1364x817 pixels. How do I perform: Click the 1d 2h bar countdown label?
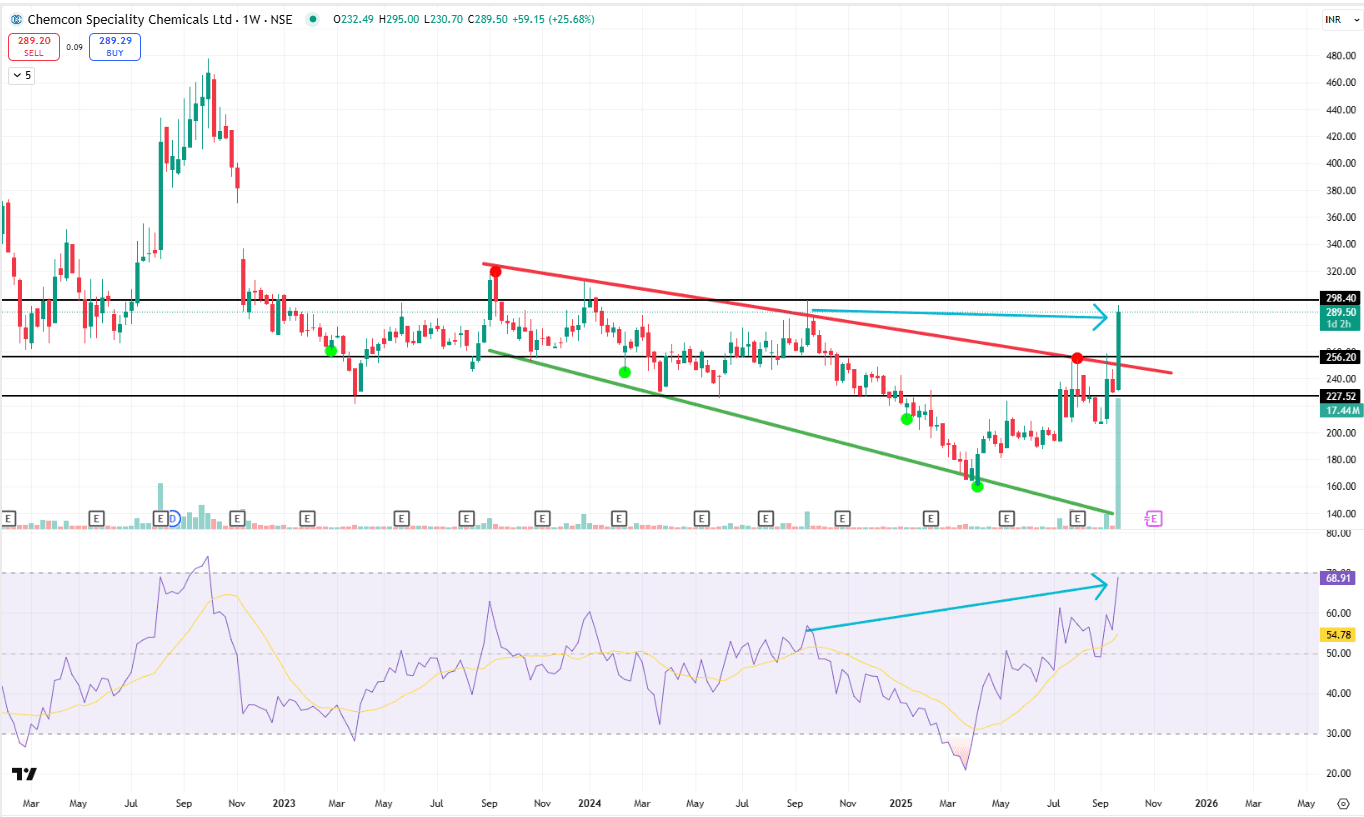pos(1340,324)
